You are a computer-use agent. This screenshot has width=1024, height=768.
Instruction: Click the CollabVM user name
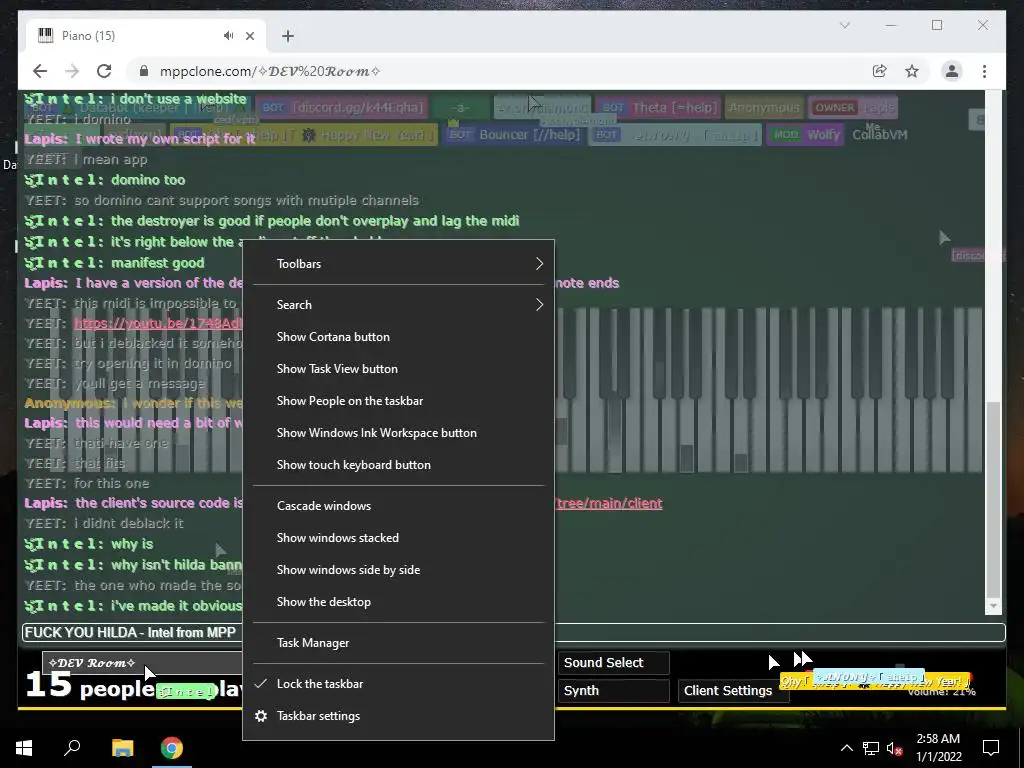point(880,135)
